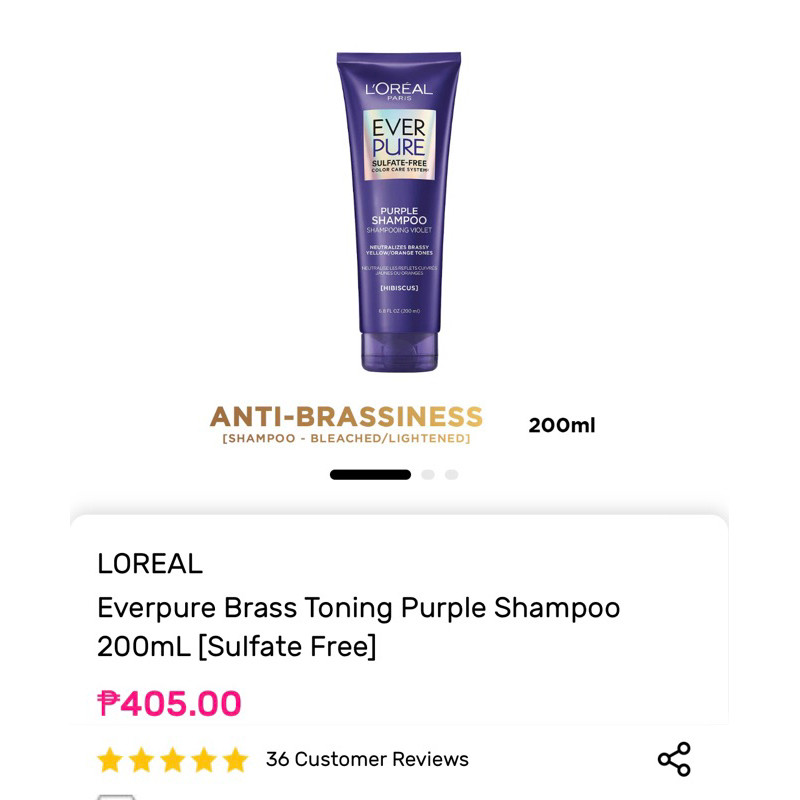Tap the L'Oréal Paris logo on the tube
800x800 pixels.
coord(399,91)
